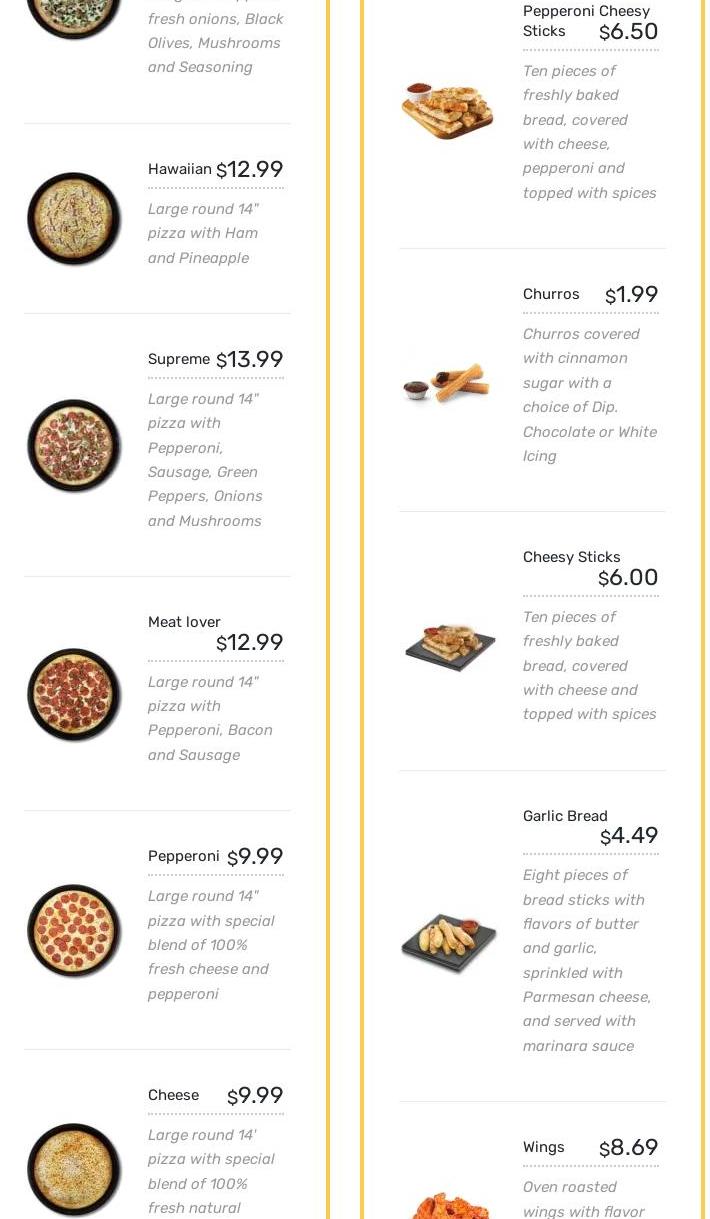
Task: Select the $1.99 Churros price
Action: 632,295
